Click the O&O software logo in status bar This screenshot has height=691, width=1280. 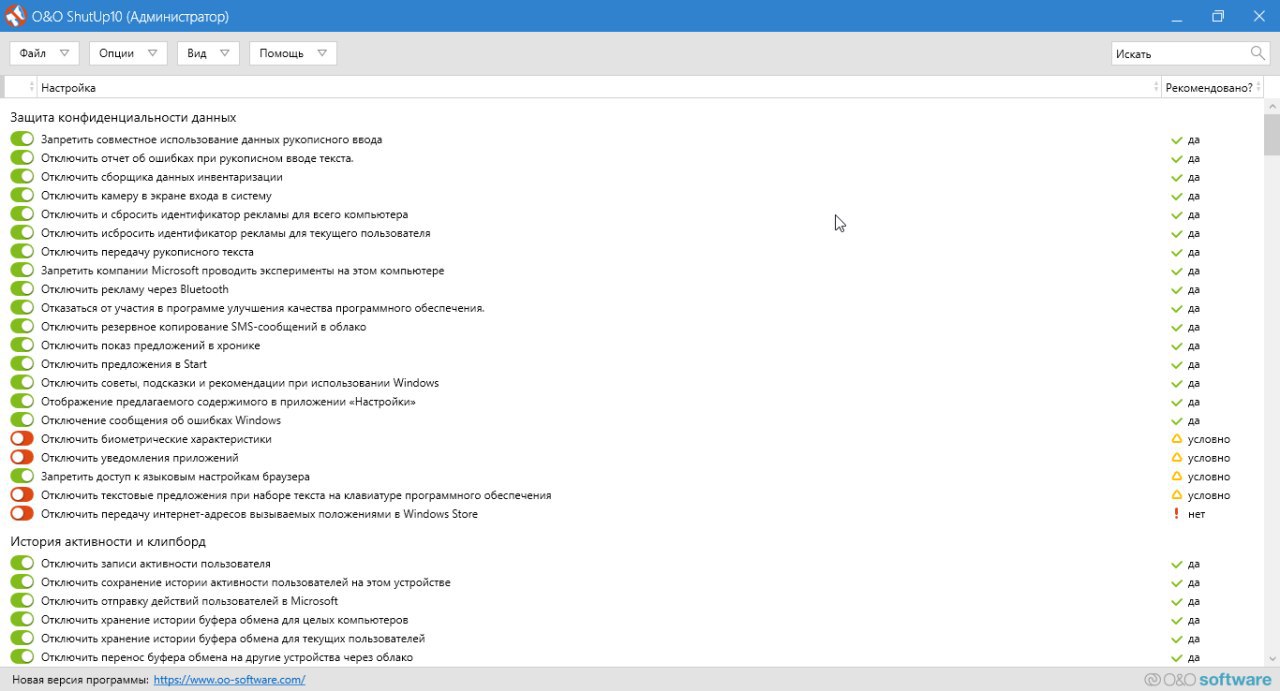[1208, 680]
